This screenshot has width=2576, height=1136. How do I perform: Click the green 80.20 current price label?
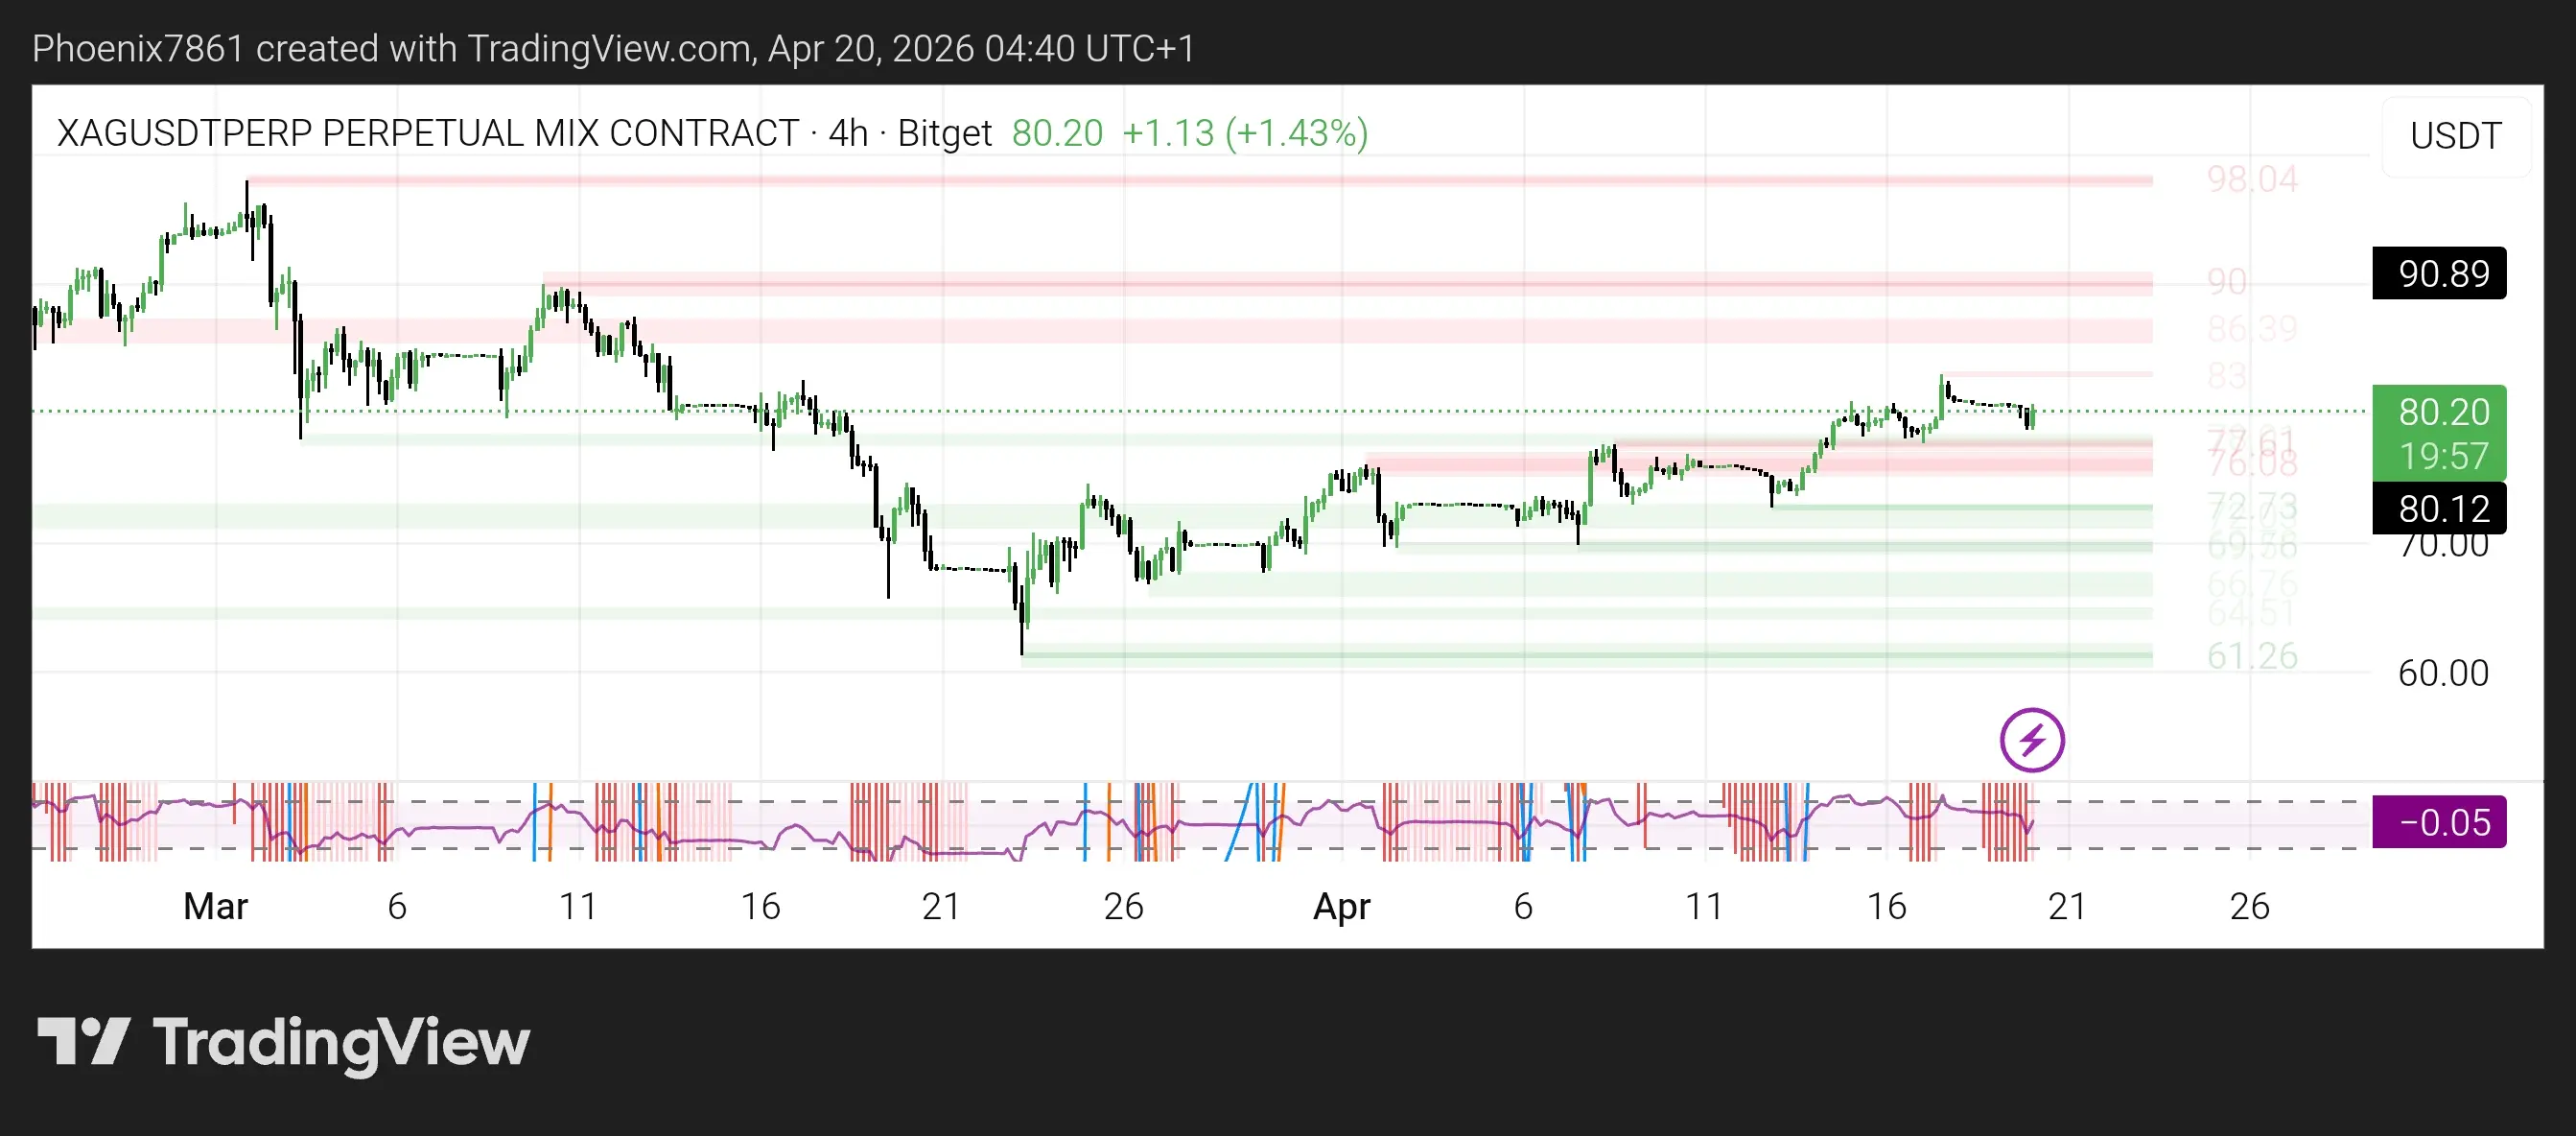point(2438,412)
